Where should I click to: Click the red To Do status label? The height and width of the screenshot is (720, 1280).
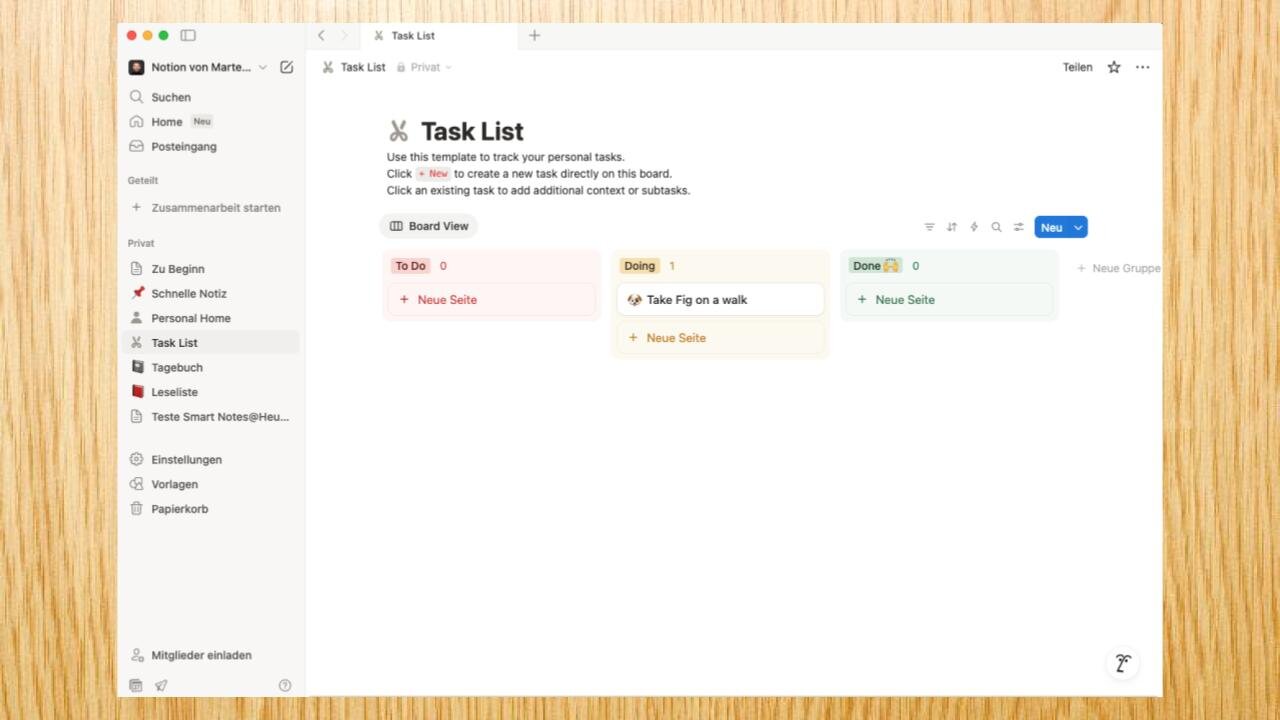tap(410, 266)
